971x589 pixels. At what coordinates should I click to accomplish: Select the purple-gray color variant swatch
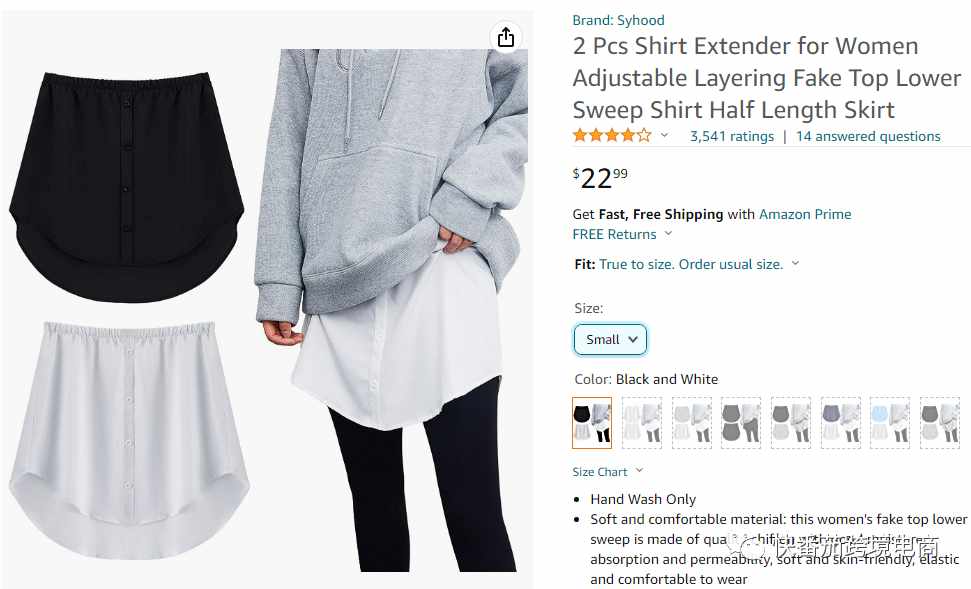pyautogui.click(x=840, y=423)
